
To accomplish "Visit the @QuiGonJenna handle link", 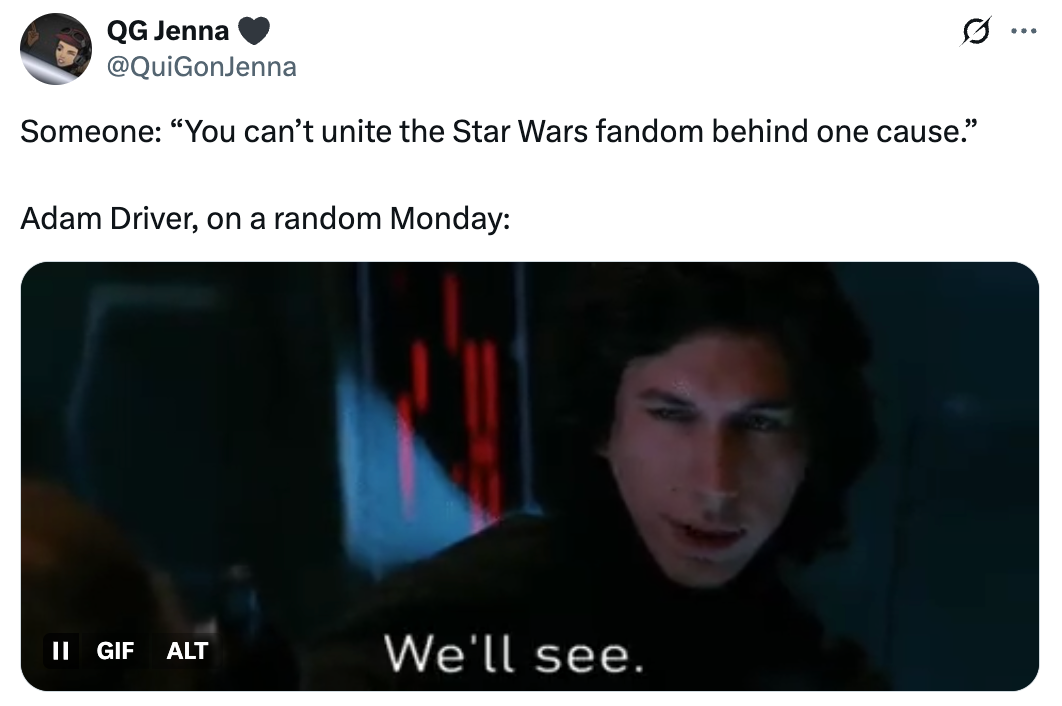I will [202, 67].
